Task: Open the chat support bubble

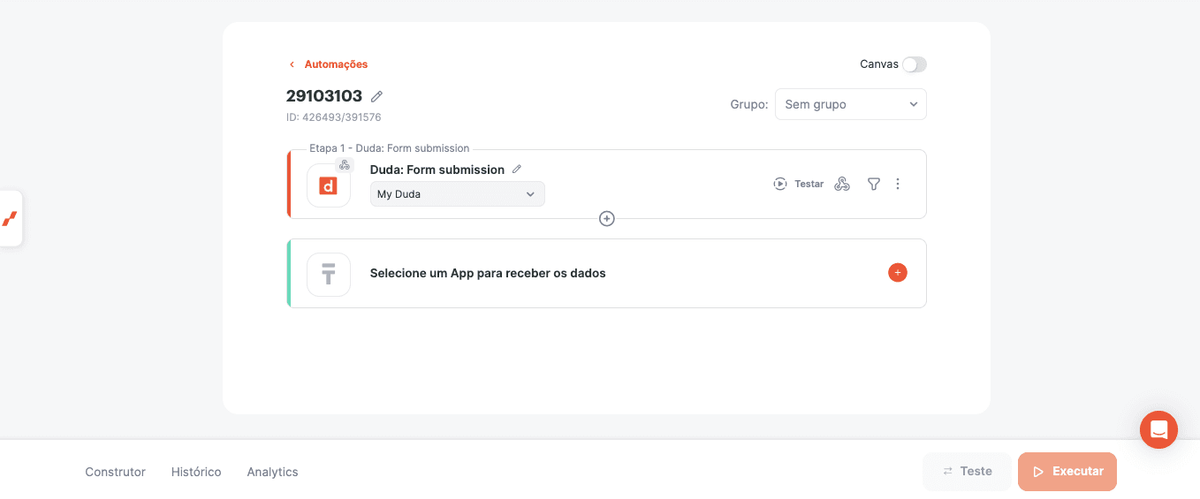Action: click(x=1159, y=430)
